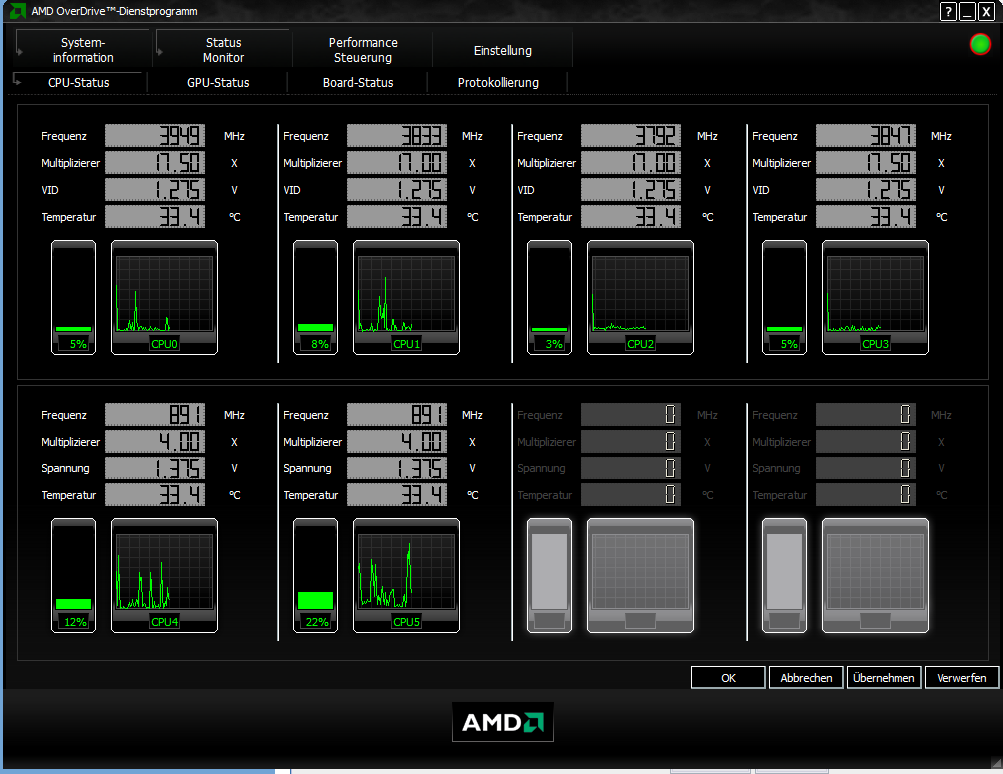Open the Protokollierung subtab
The image size is (1003, 774).
coord(498,83)
